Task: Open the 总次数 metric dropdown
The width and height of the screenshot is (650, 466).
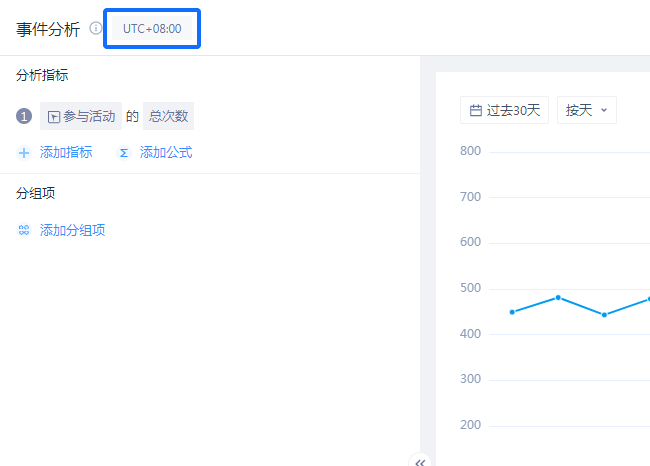Action: (168, 117)
